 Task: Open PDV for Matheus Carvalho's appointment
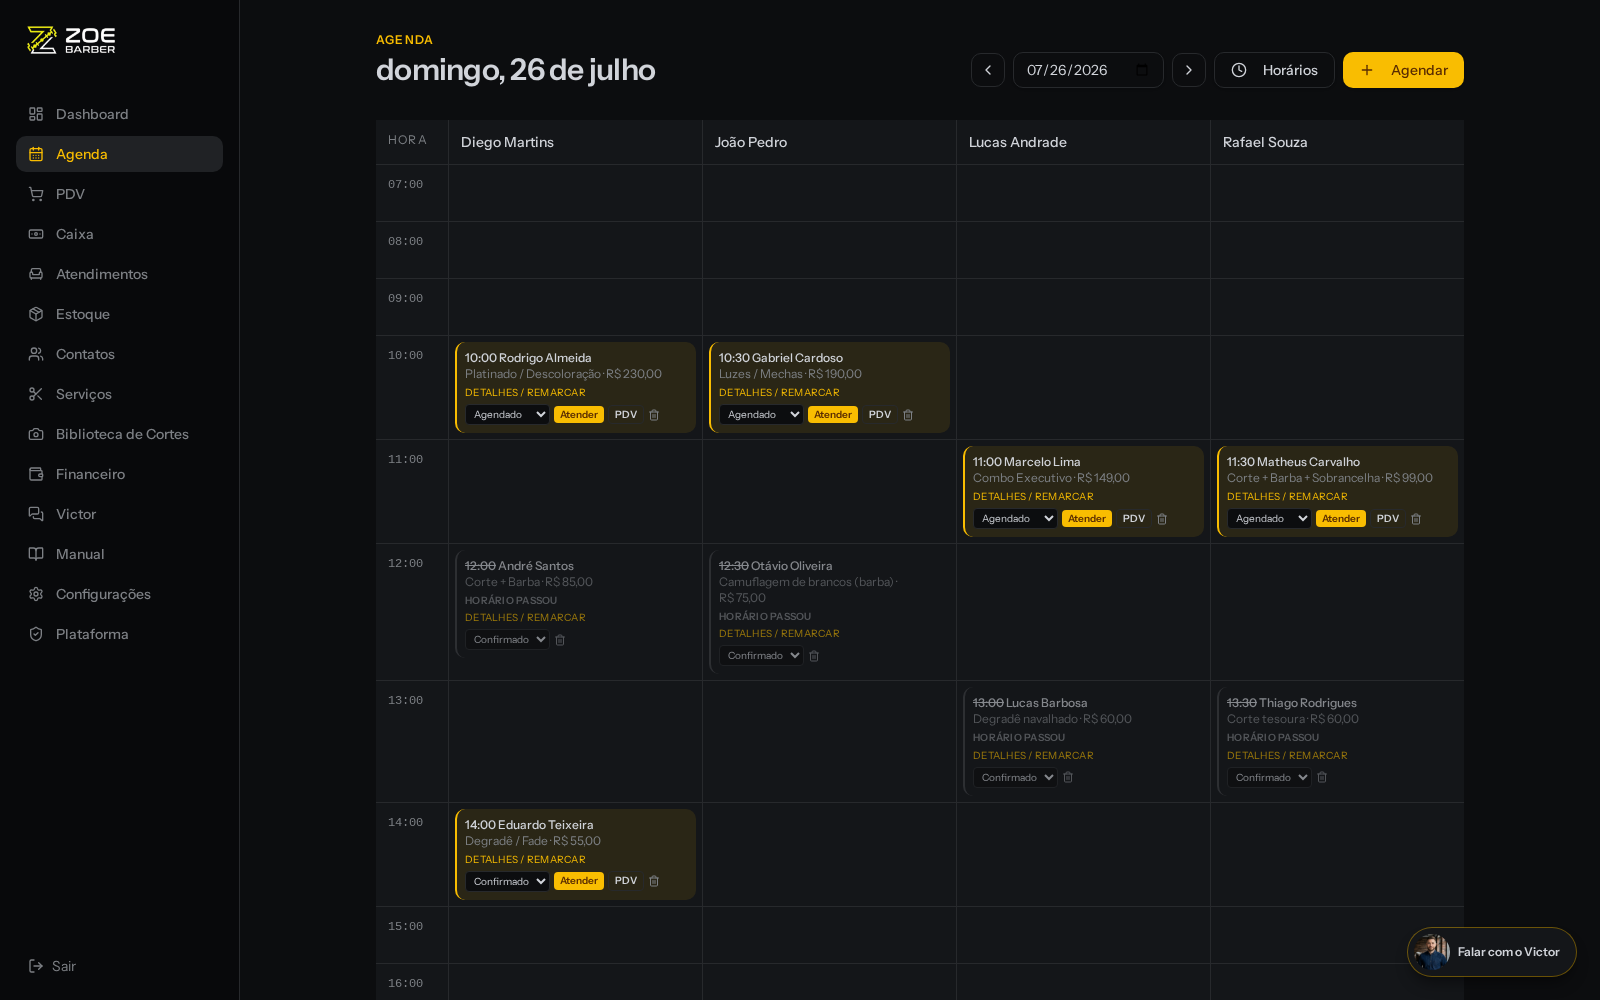pos(1388,519)
